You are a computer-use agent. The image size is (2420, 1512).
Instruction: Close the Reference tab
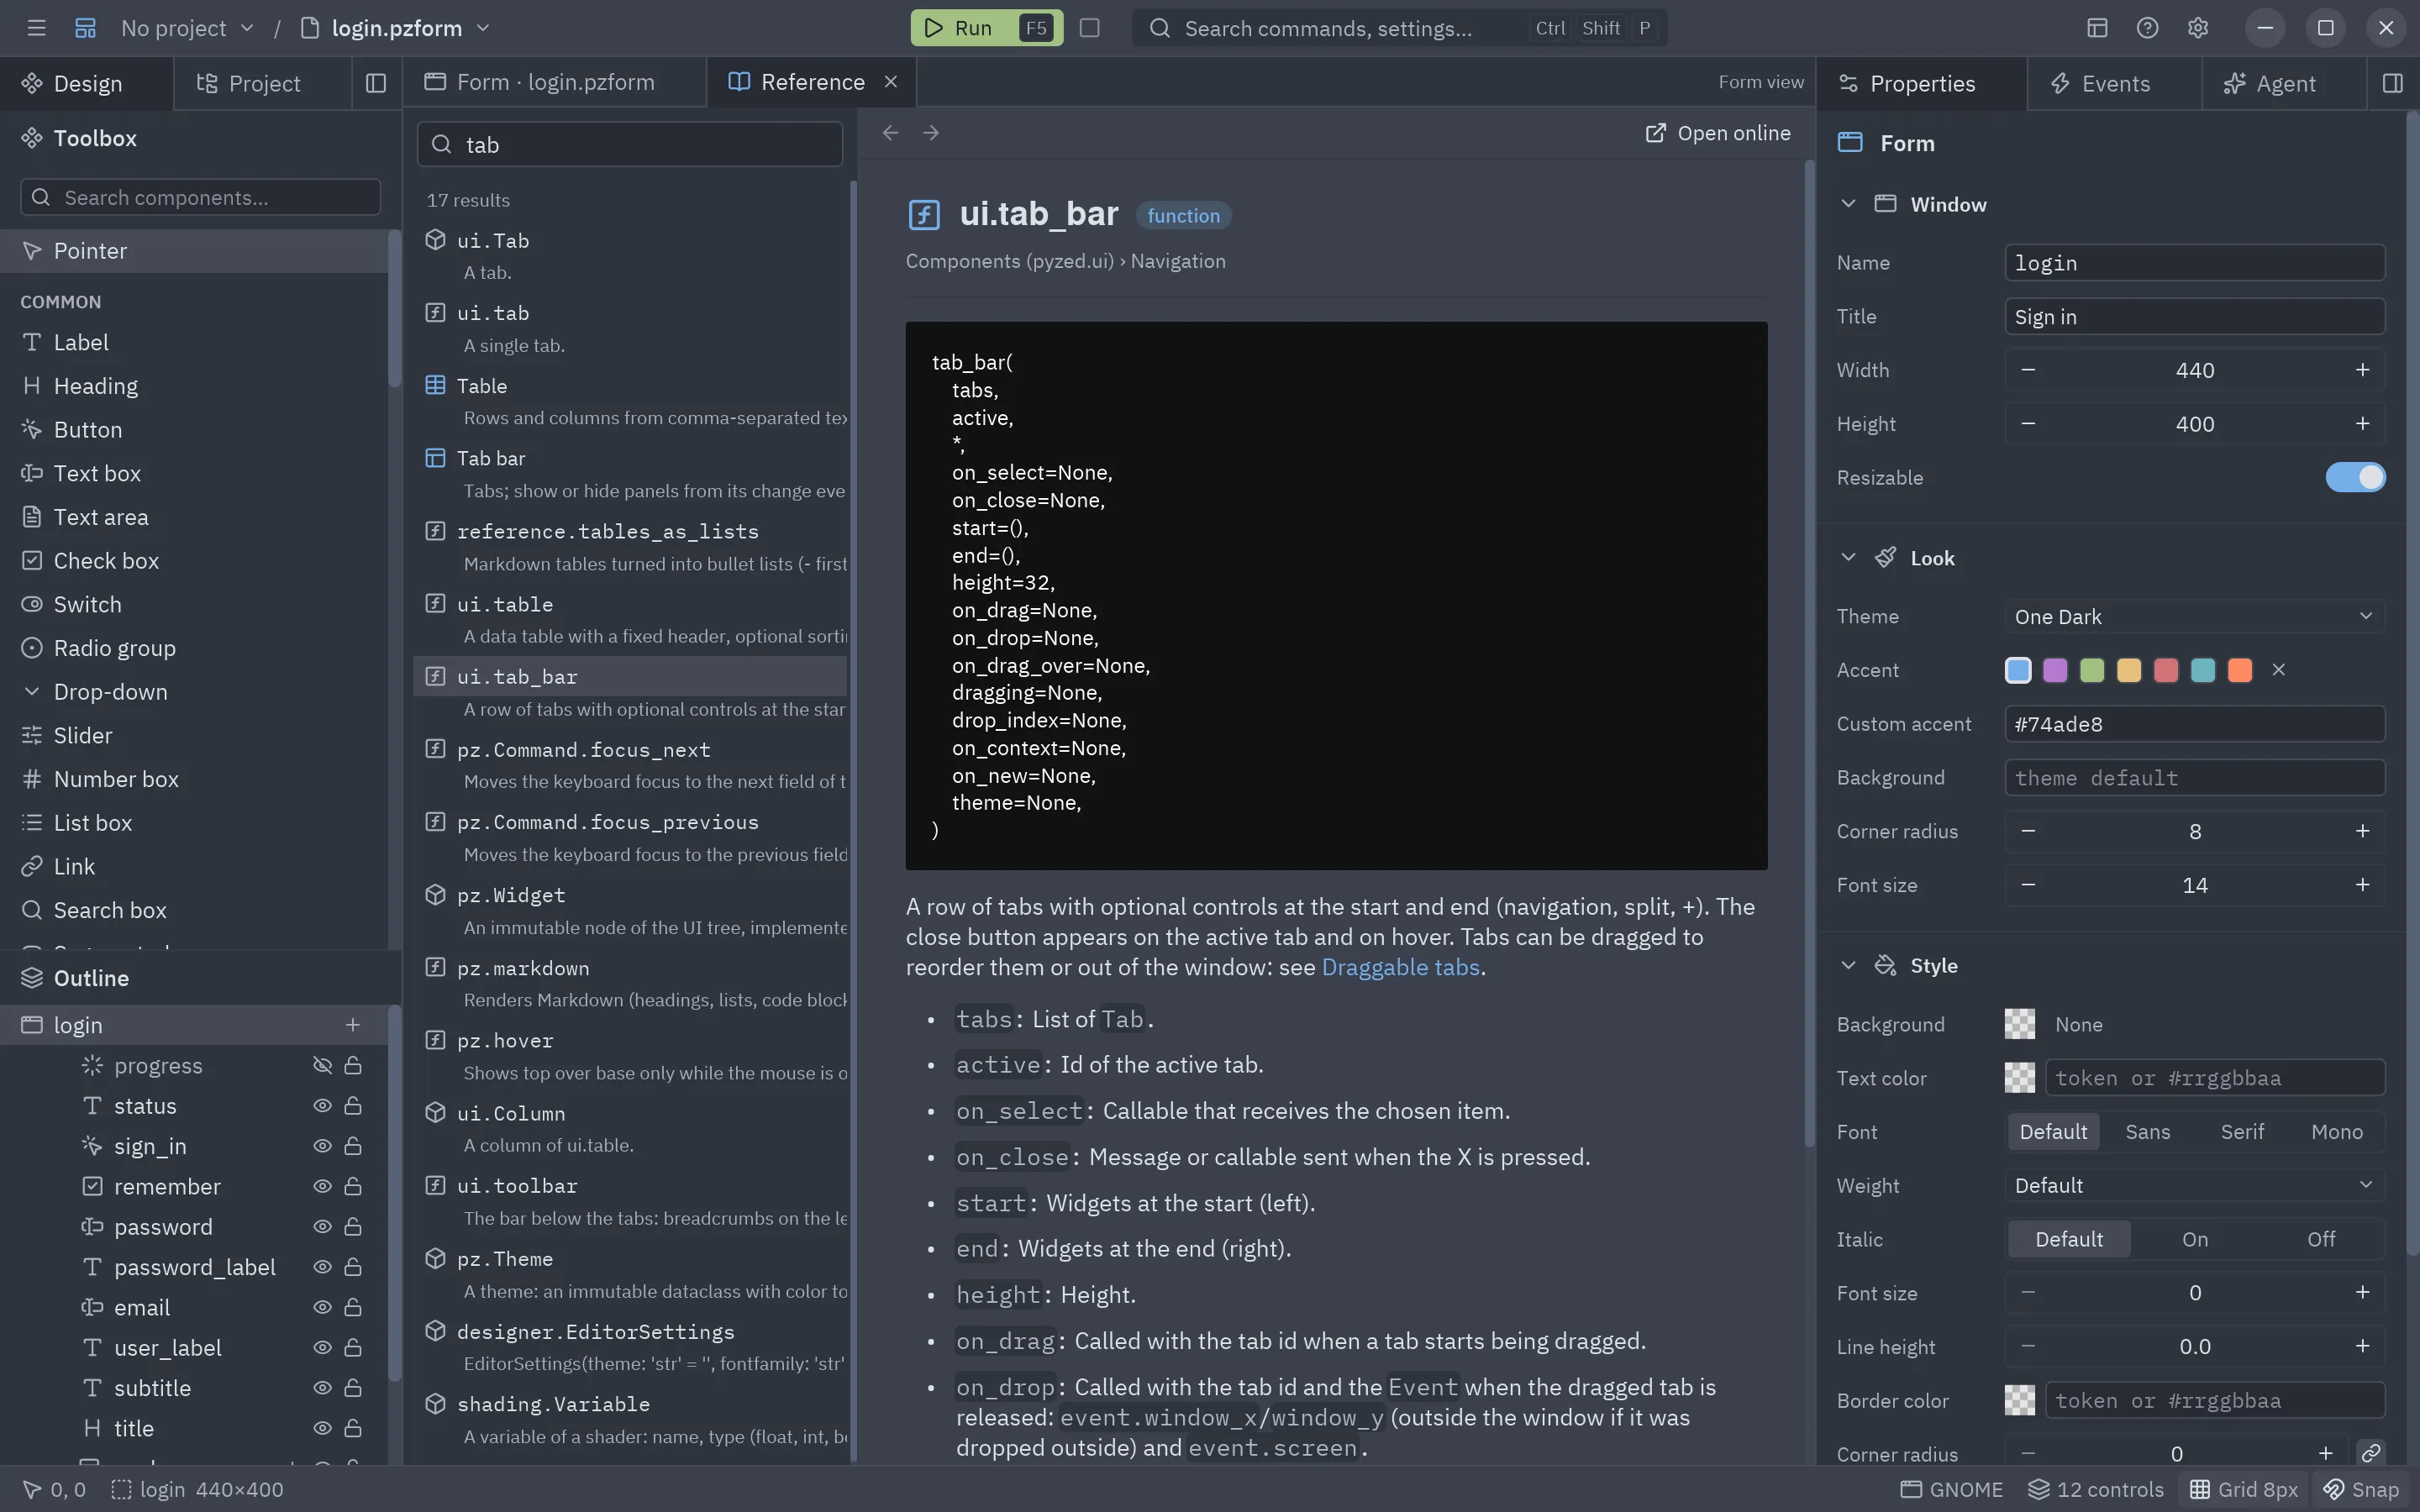click(x=891, y=82)
